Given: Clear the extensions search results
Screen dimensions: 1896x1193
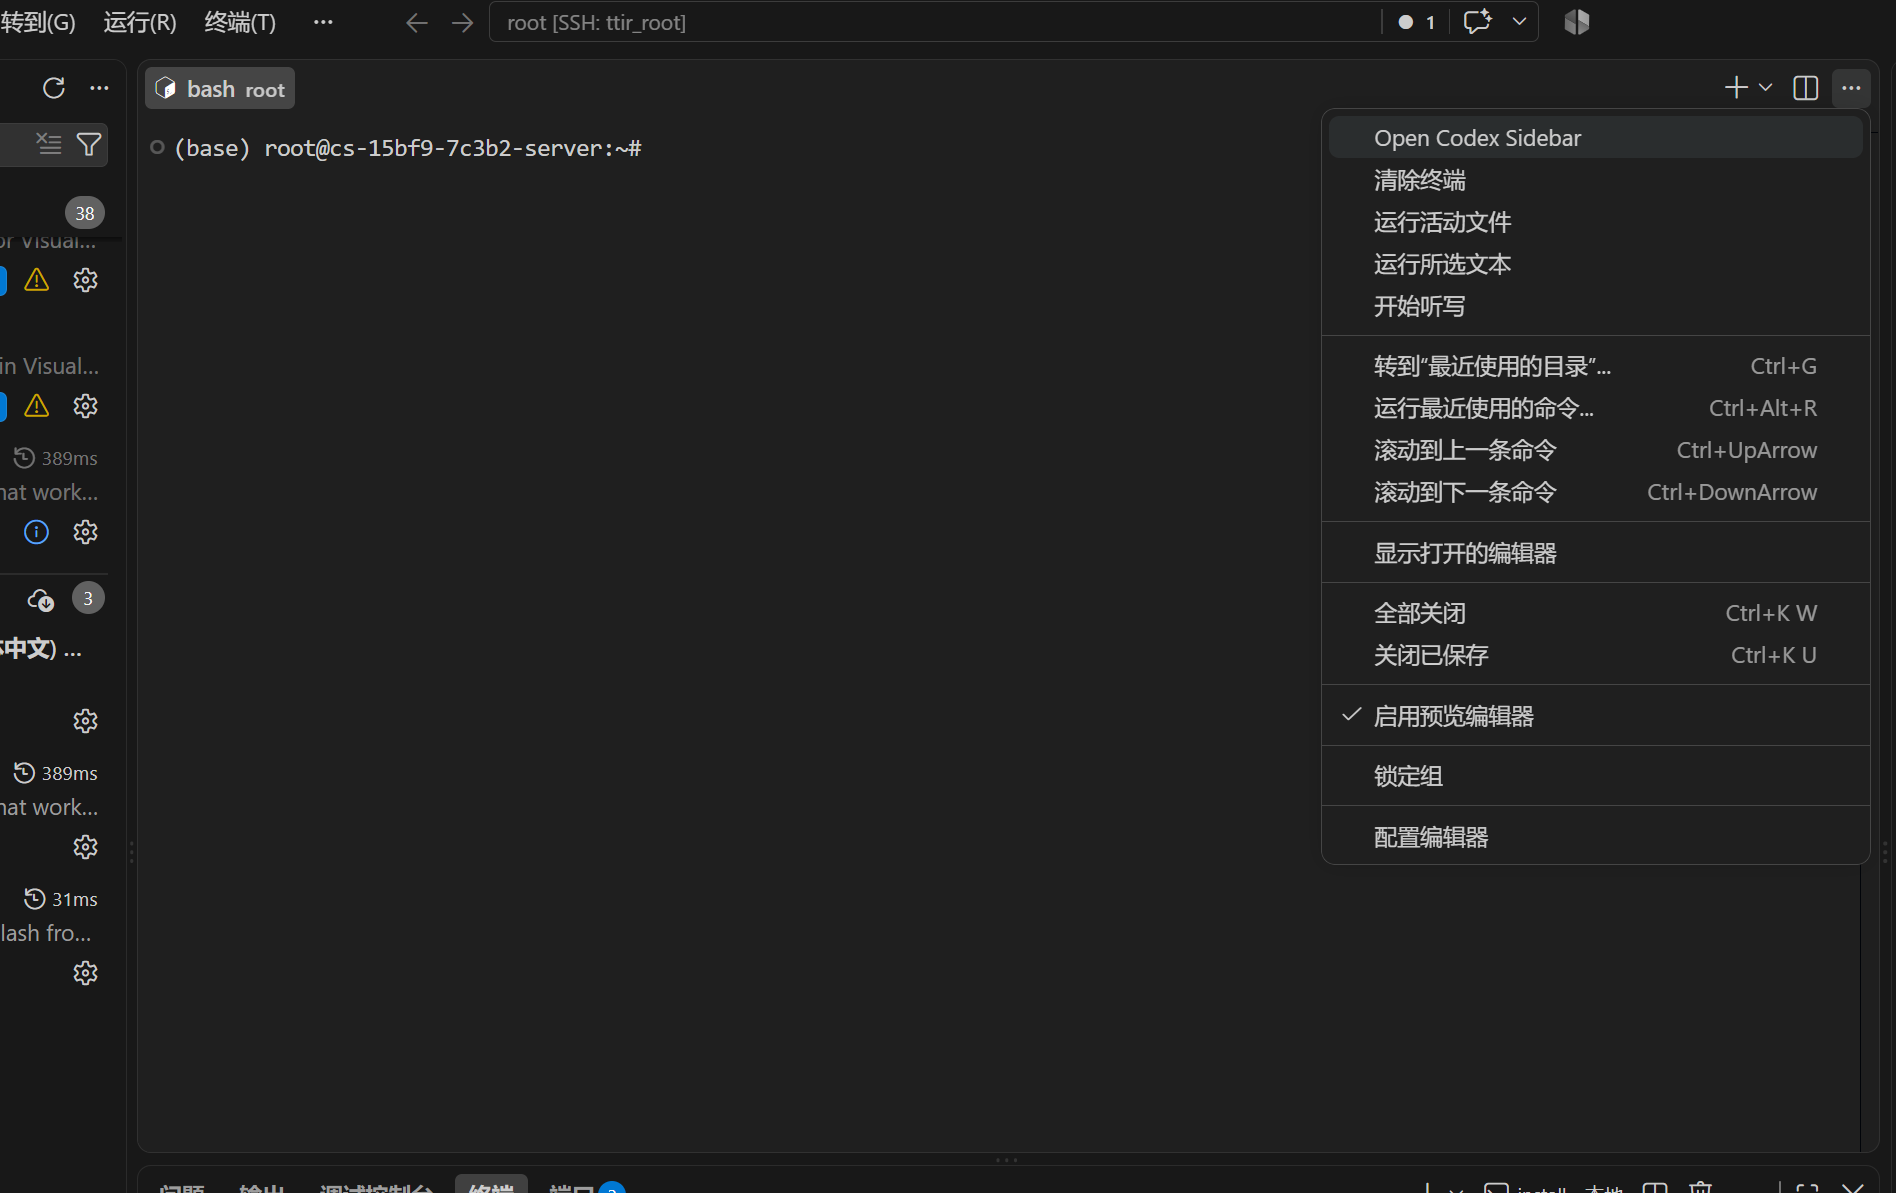Looking at the screenshot, I should pos(48,144).
